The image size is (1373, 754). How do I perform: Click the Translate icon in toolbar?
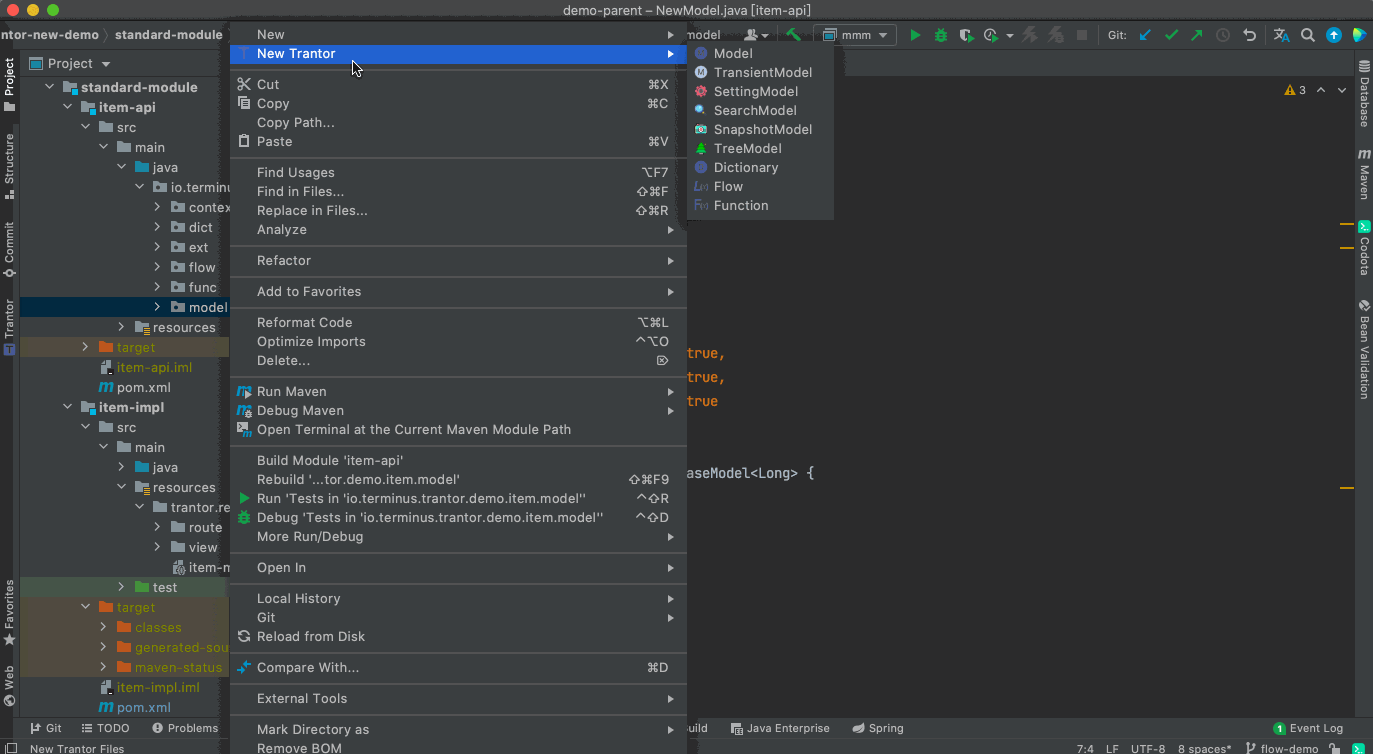coord(1282,35)
